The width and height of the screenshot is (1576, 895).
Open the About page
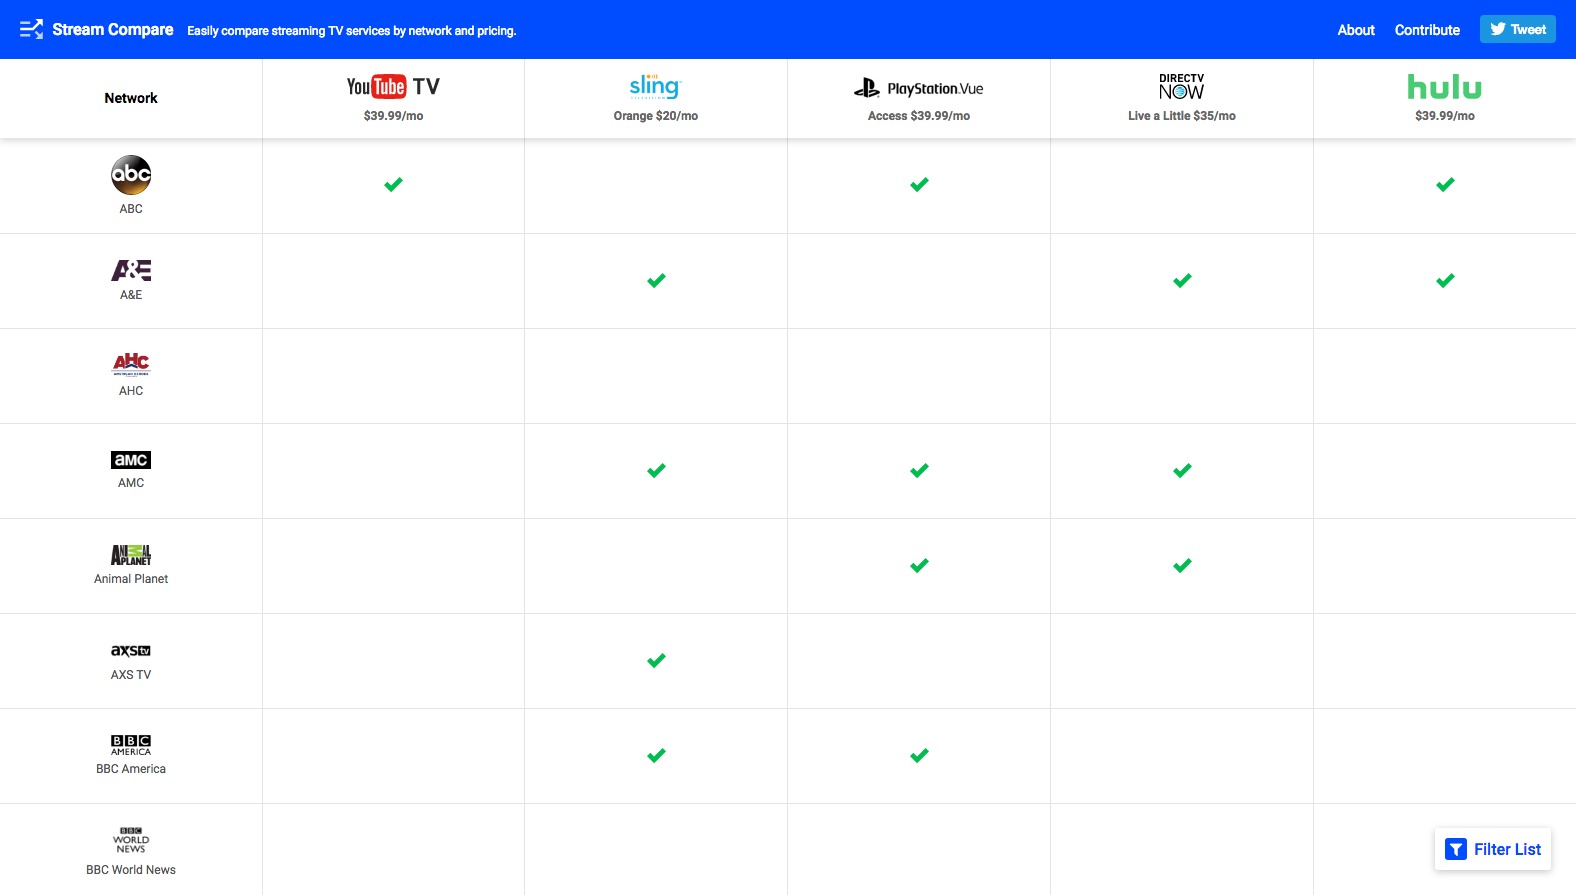(1356, 30)
